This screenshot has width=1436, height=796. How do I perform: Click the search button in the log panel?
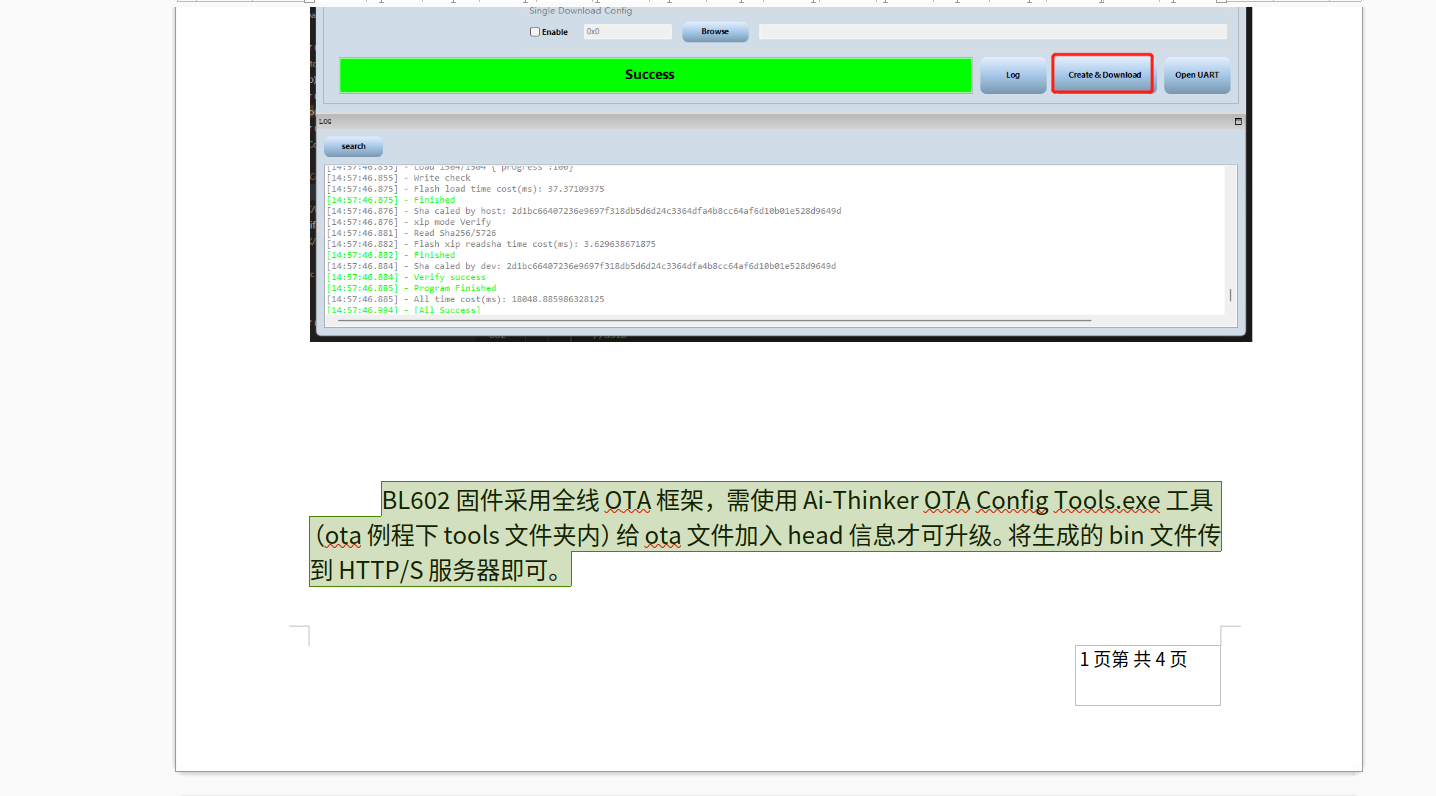[x=353, y=147]
